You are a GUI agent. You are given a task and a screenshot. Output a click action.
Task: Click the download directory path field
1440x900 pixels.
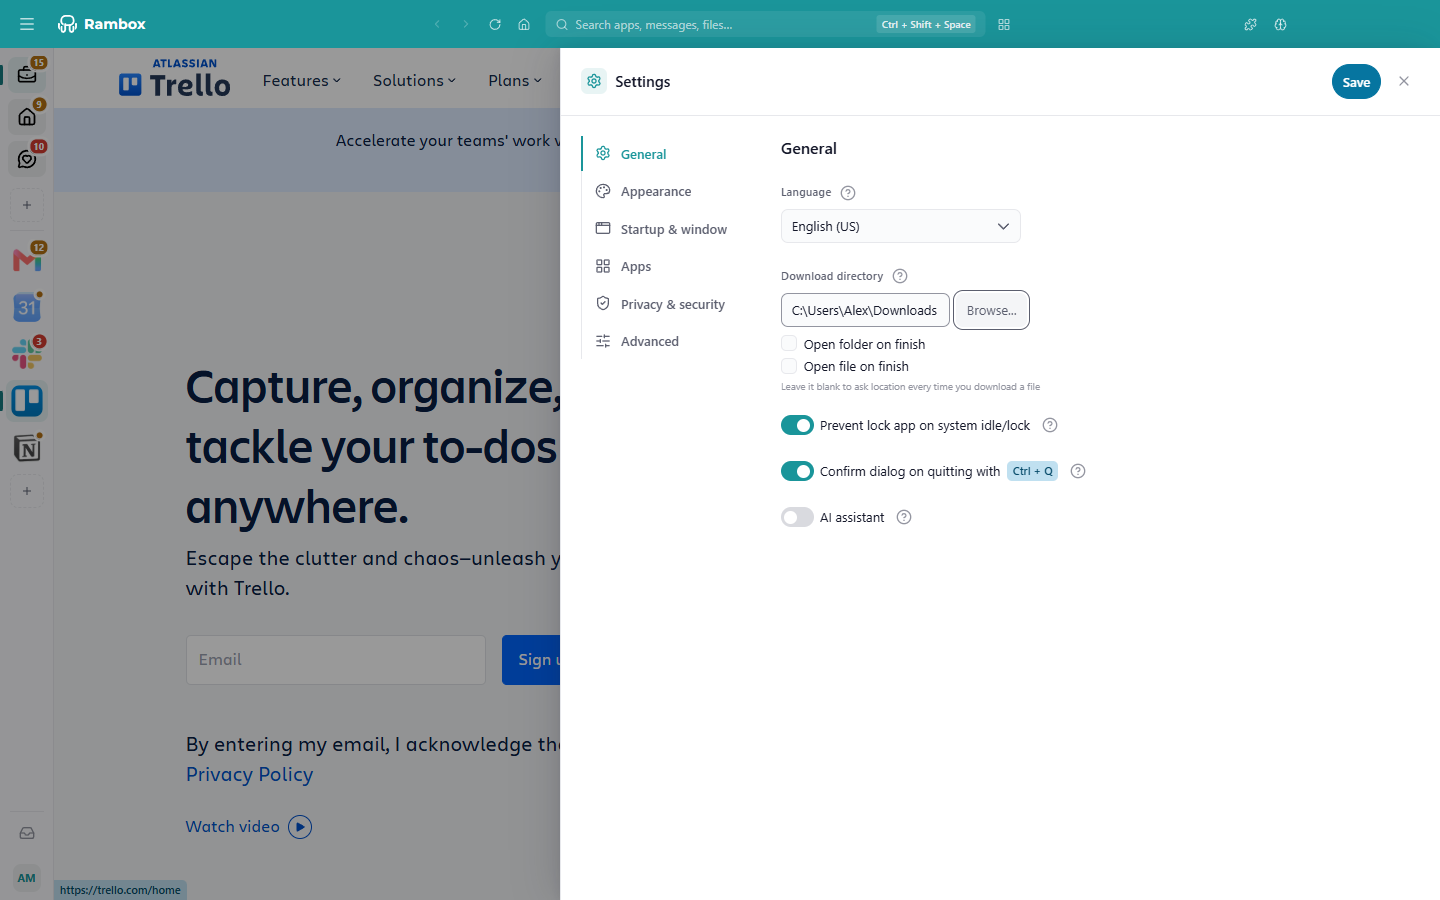[865, 310]
